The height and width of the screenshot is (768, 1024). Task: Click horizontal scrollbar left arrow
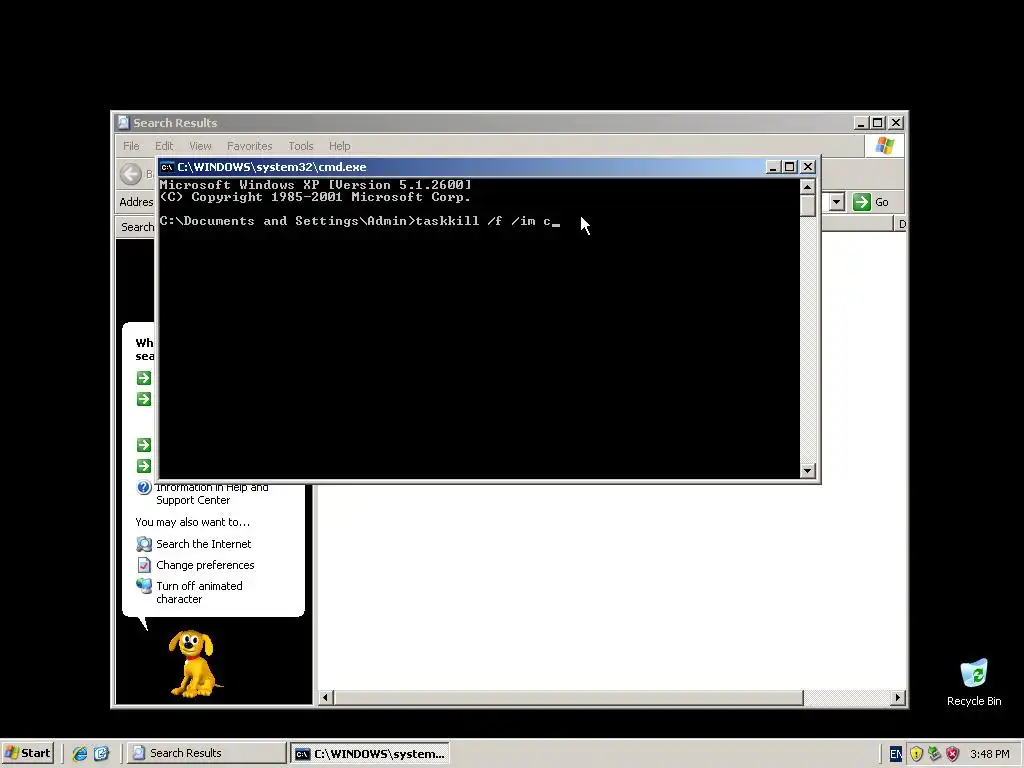pyautogui.click(x=325, y=697)
